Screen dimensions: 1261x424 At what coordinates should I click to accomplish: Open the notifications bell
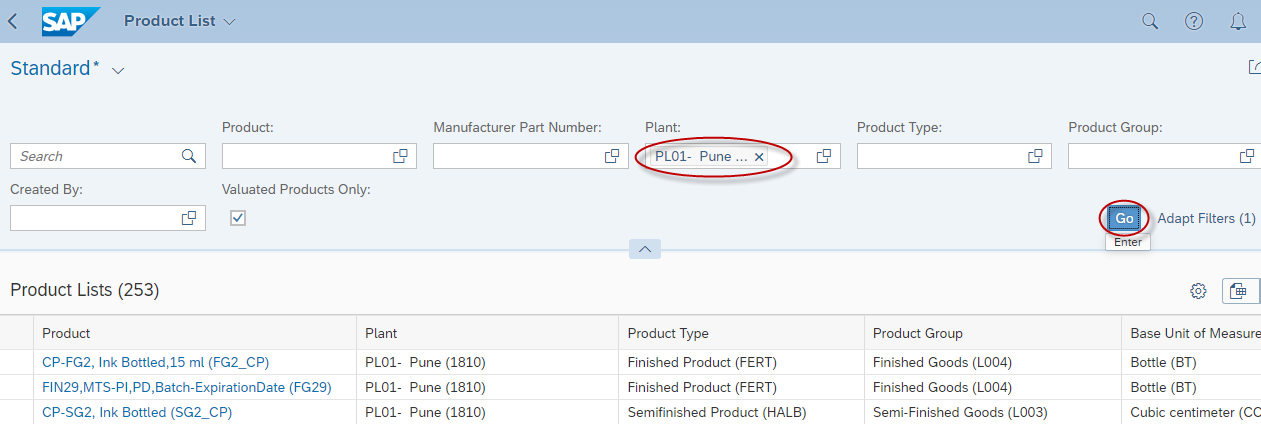click(1238, 21)
